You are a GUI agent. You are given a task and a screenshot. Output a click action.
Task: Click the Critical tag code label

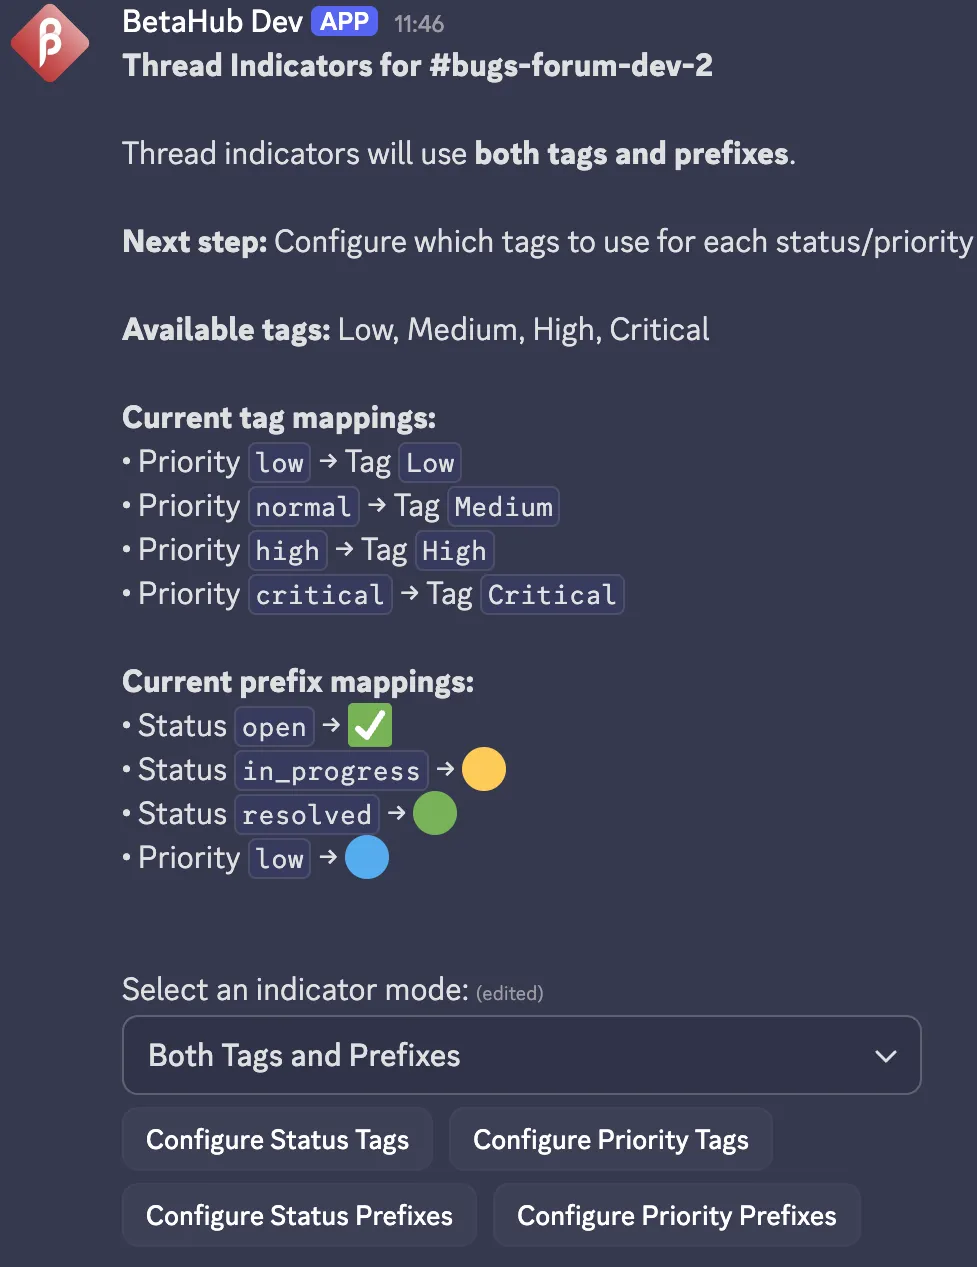(x=552, y=595)
